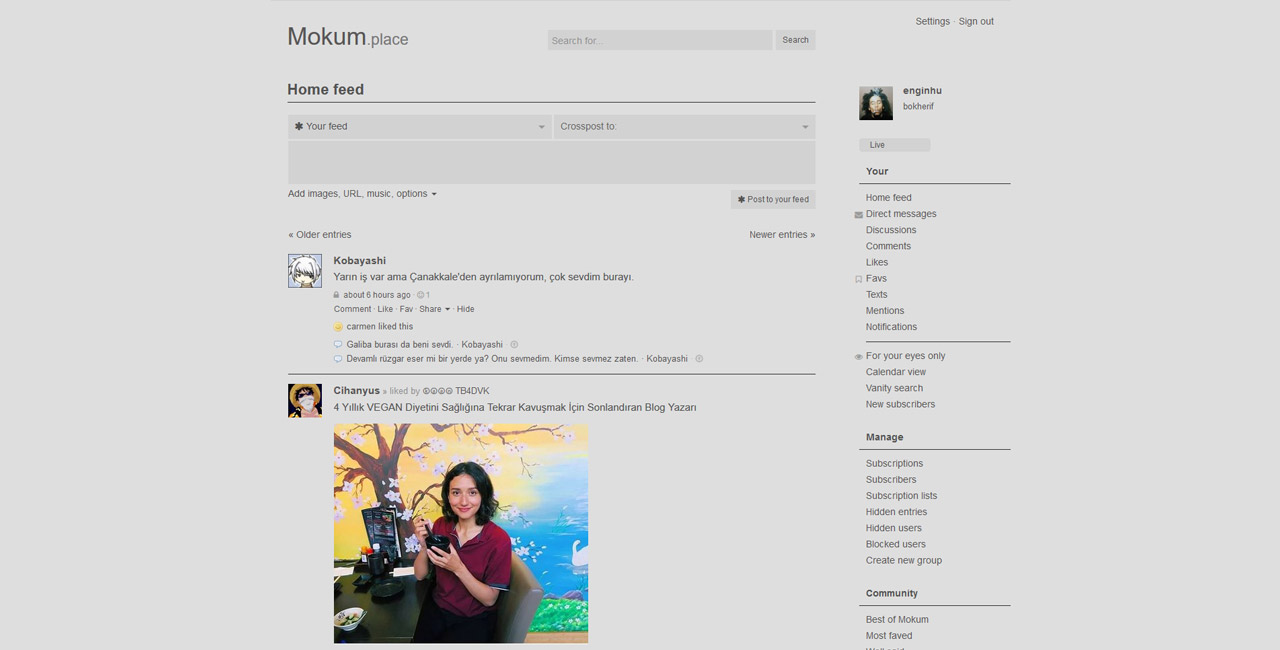This screenshot has width=1280, height=650.
Task: Click the bookmark icon next to Favs
Action: 858,278
